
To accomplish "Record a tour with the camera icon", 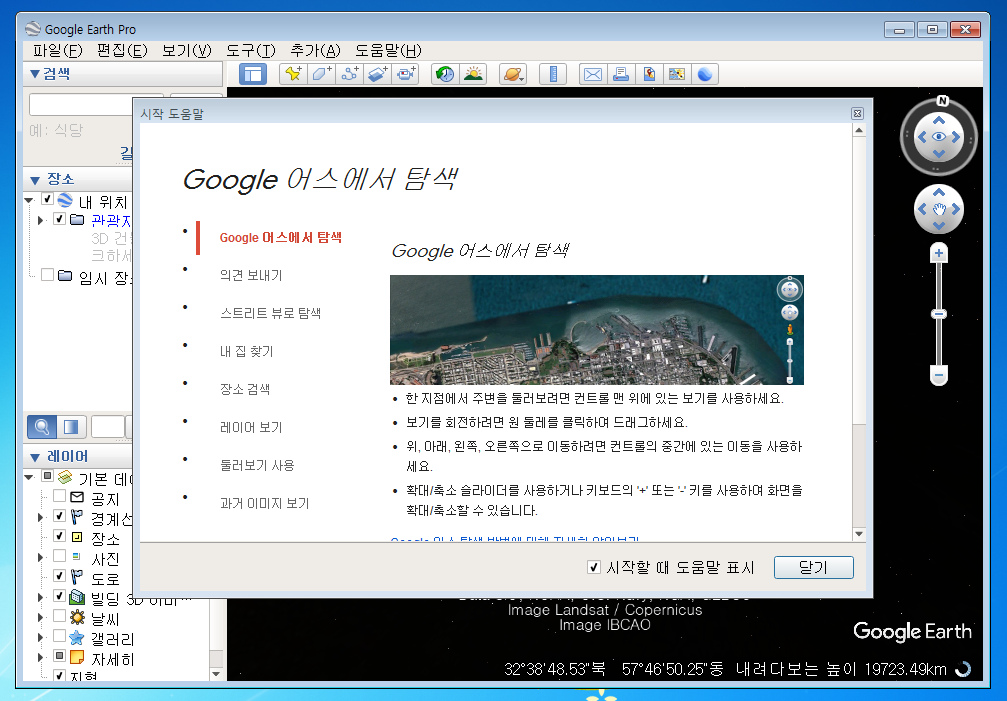I will click(x=405, y=74).
